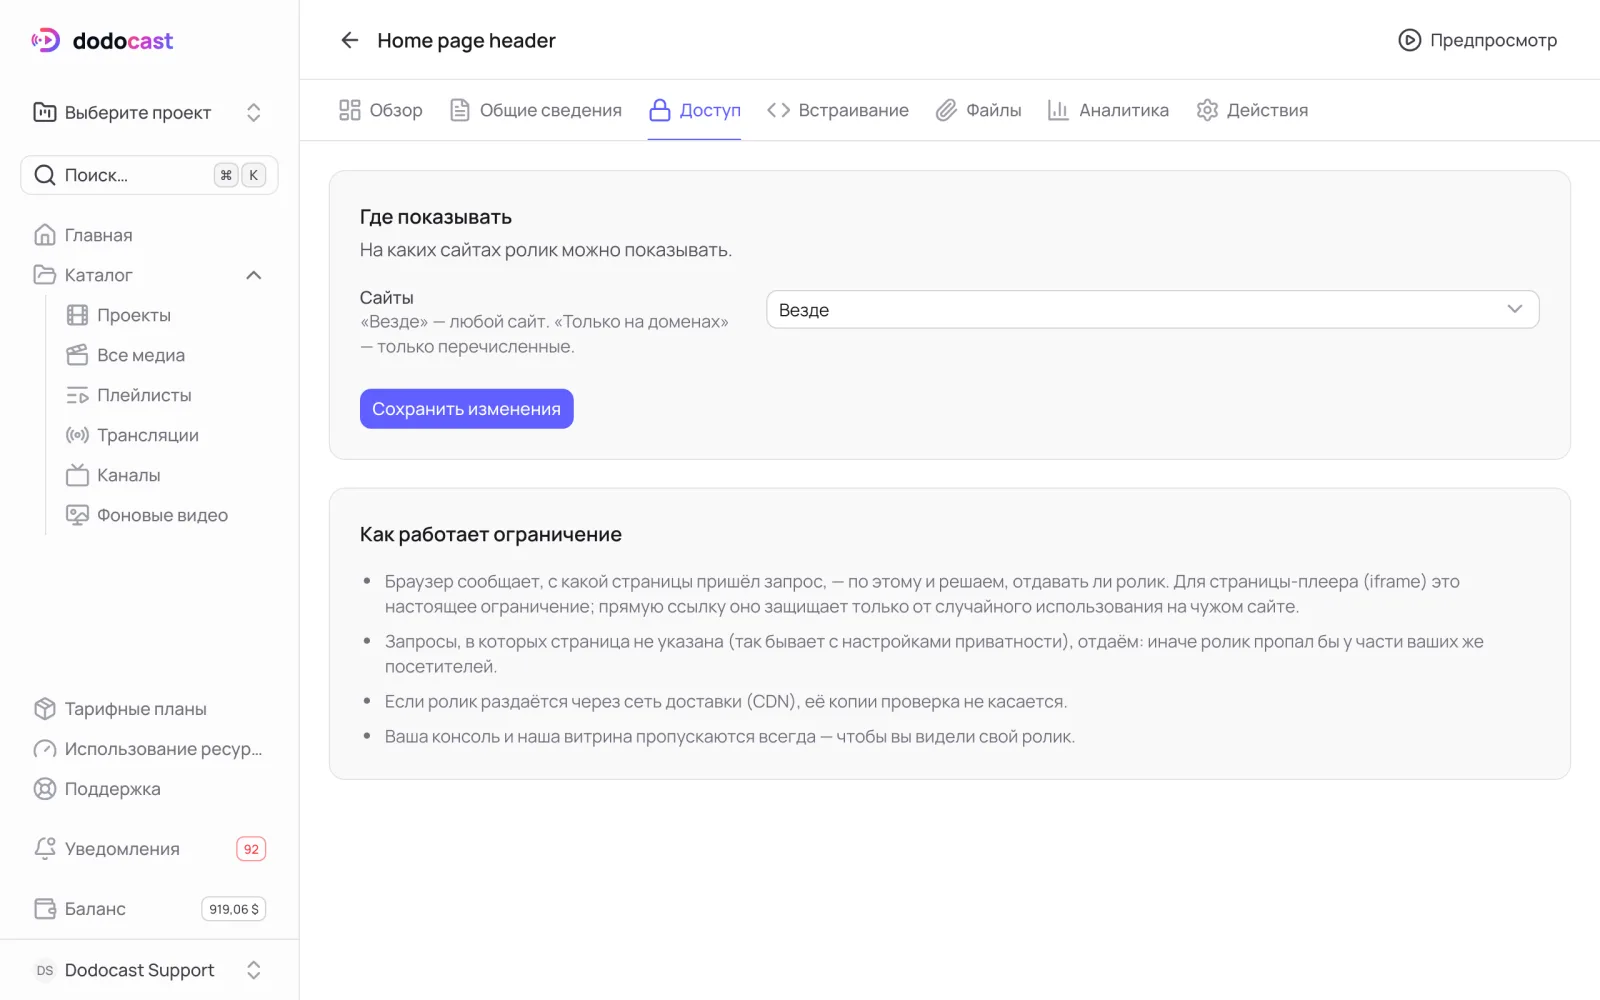Open Проекты in the catalog

[x=165, y=315]
